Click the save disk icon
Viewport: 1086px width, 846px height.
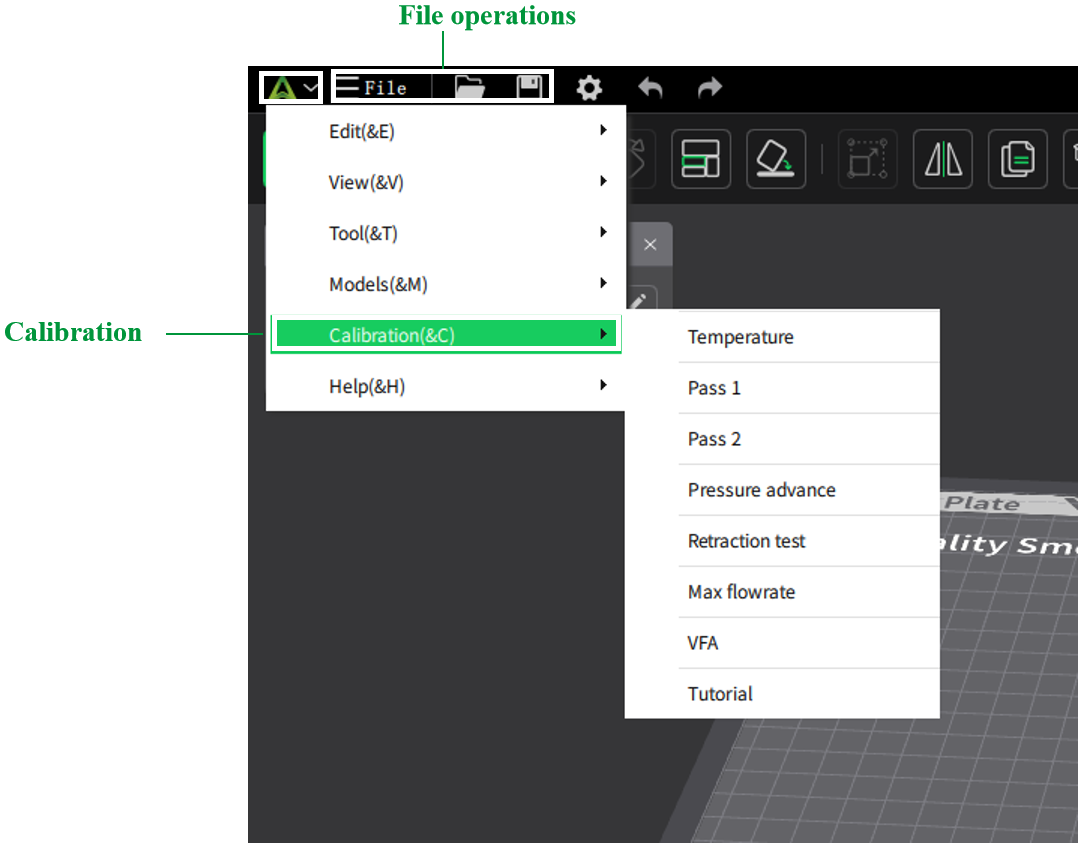pos(529,88)
